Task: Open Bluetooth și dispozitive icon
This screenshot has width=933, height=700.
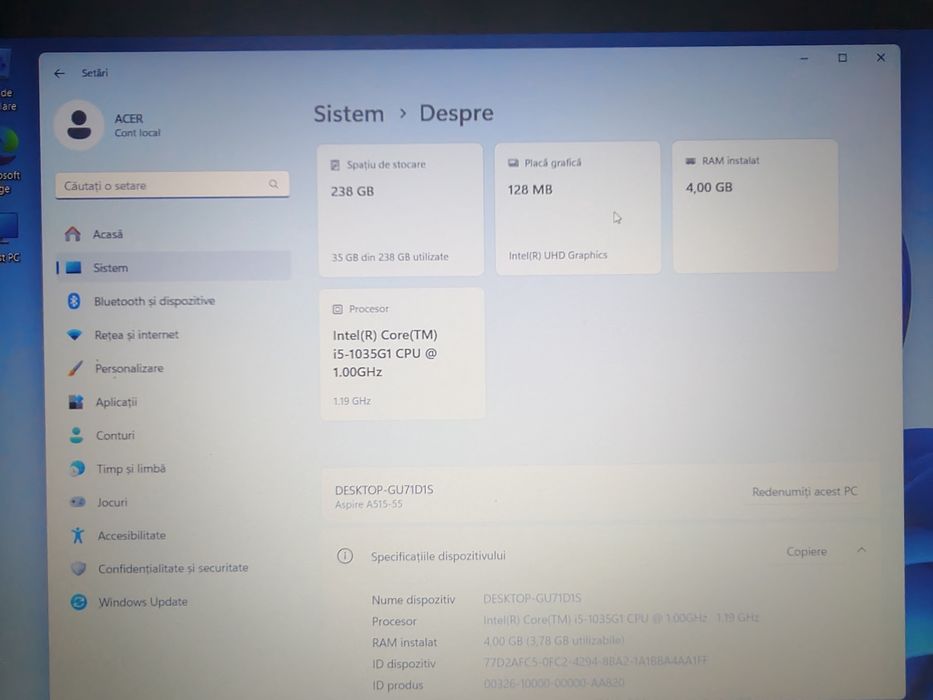Action: (x=74, y=301)
